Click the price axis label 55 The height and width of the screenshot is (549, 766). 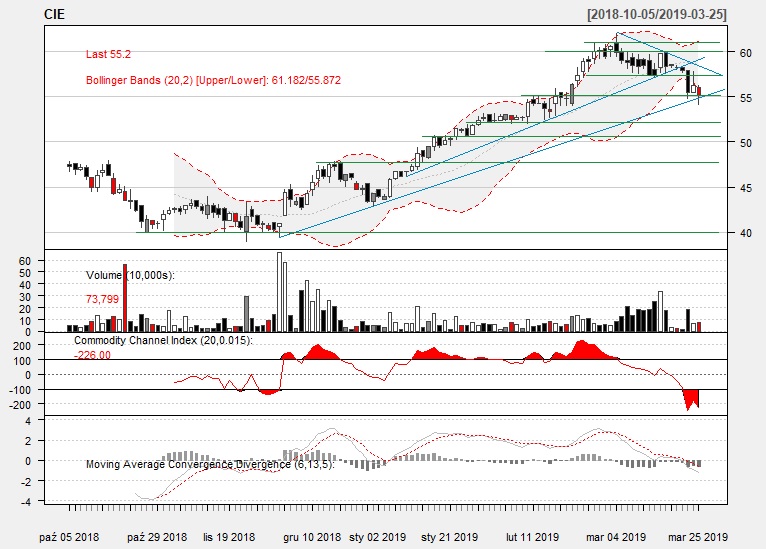745,98
